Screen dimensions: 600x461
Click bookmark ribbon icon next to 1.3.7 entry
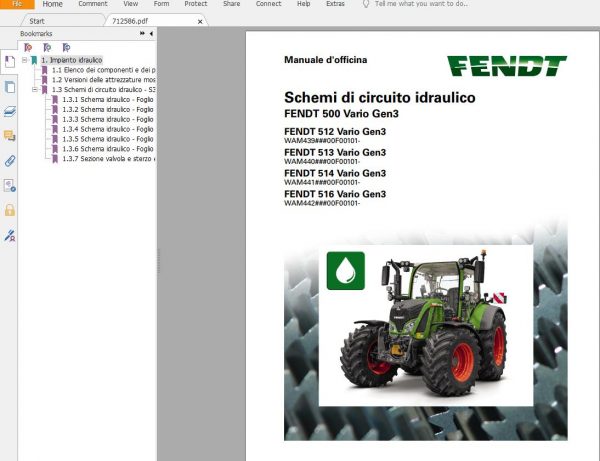[x=55, y=159]
